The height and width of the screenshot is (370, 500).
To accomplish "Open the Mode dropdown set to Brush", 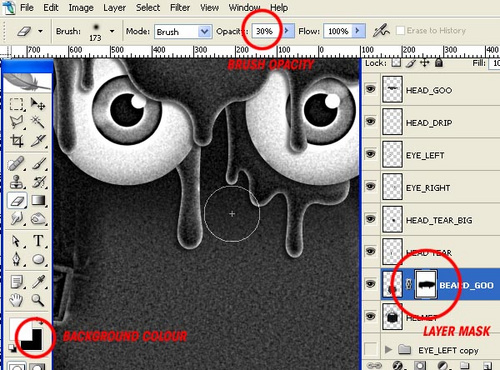I will 183,32.
